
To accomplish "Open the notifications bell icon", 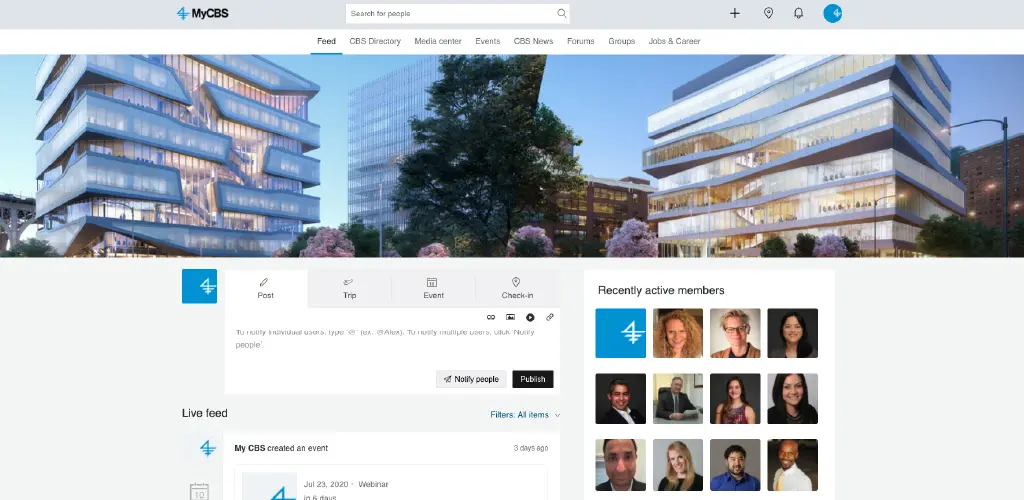I will (798, 13).
